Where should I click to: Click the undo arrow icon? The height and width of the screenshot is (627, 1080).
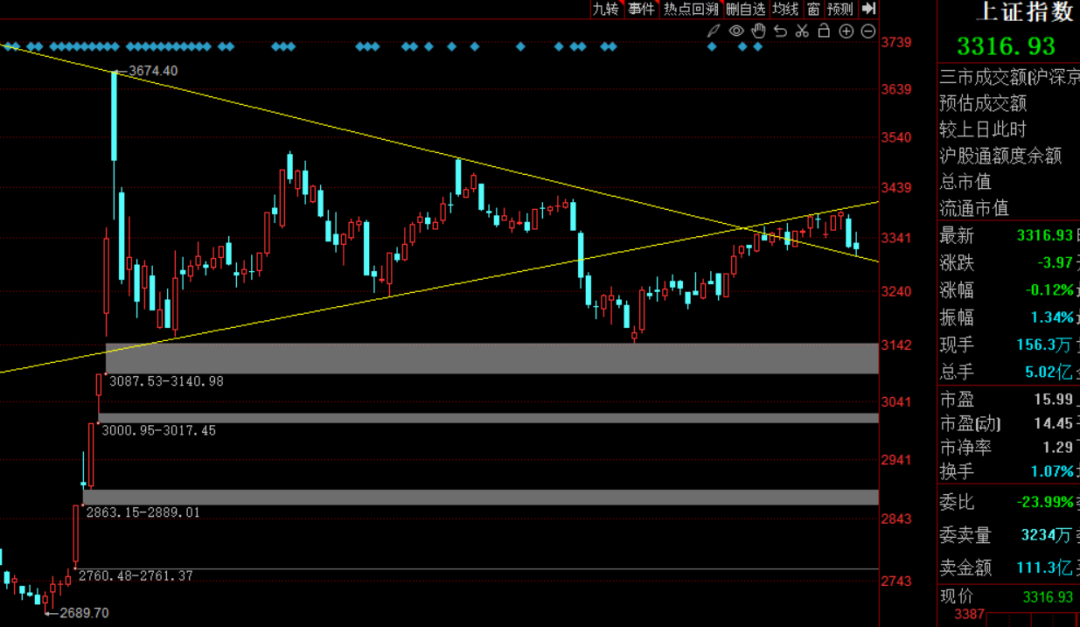coord(780,31)
